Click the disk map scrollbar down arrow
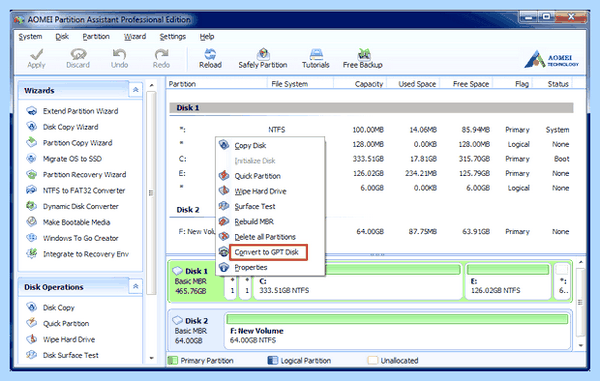 580,345
